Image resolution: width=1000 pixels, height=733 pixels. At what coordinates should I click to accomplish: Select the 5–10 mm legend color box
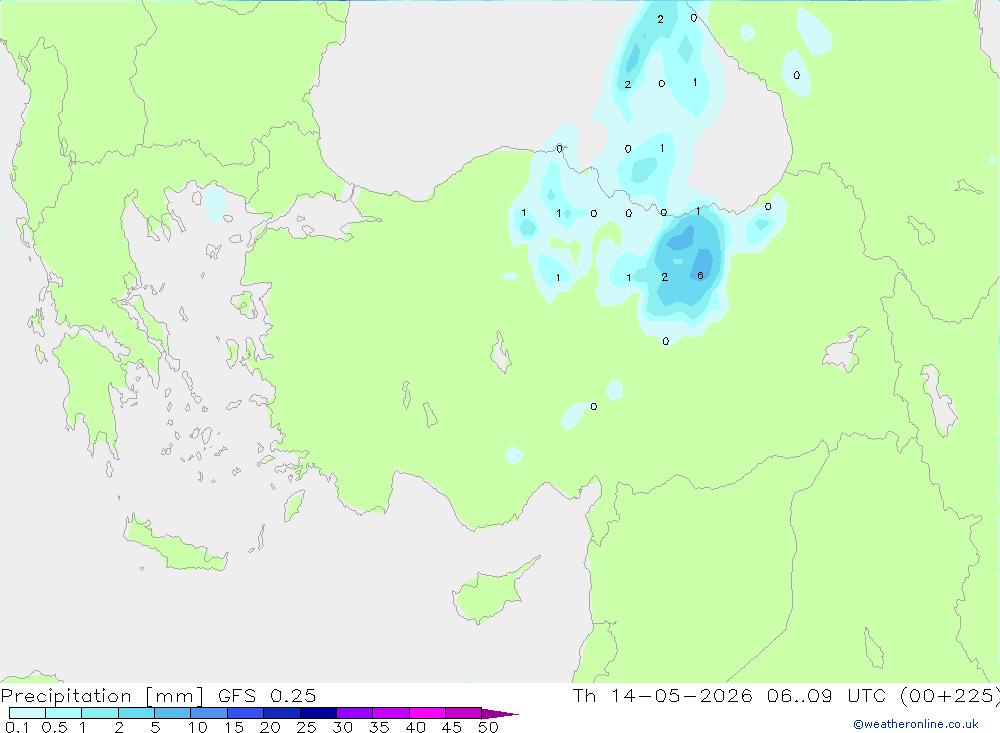172,713
